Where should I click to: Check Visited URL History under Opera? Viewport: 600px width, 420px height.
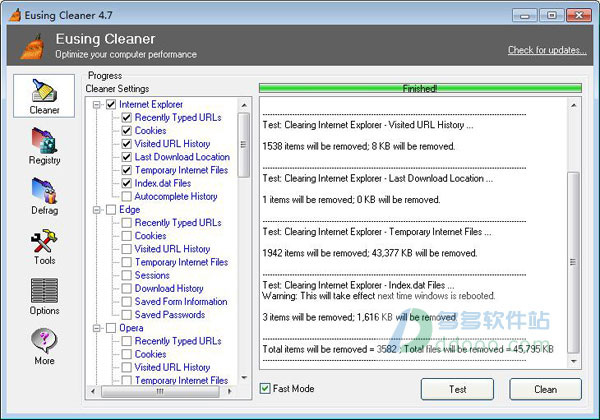[127, 367]
